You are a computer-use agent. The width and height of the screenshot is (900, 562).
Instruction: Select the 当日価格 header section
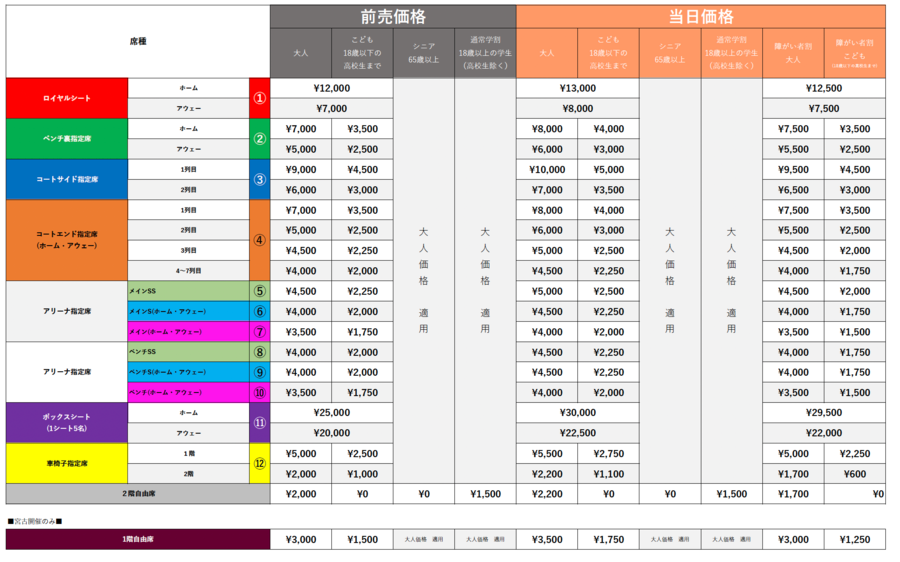(x=700, y=16)
